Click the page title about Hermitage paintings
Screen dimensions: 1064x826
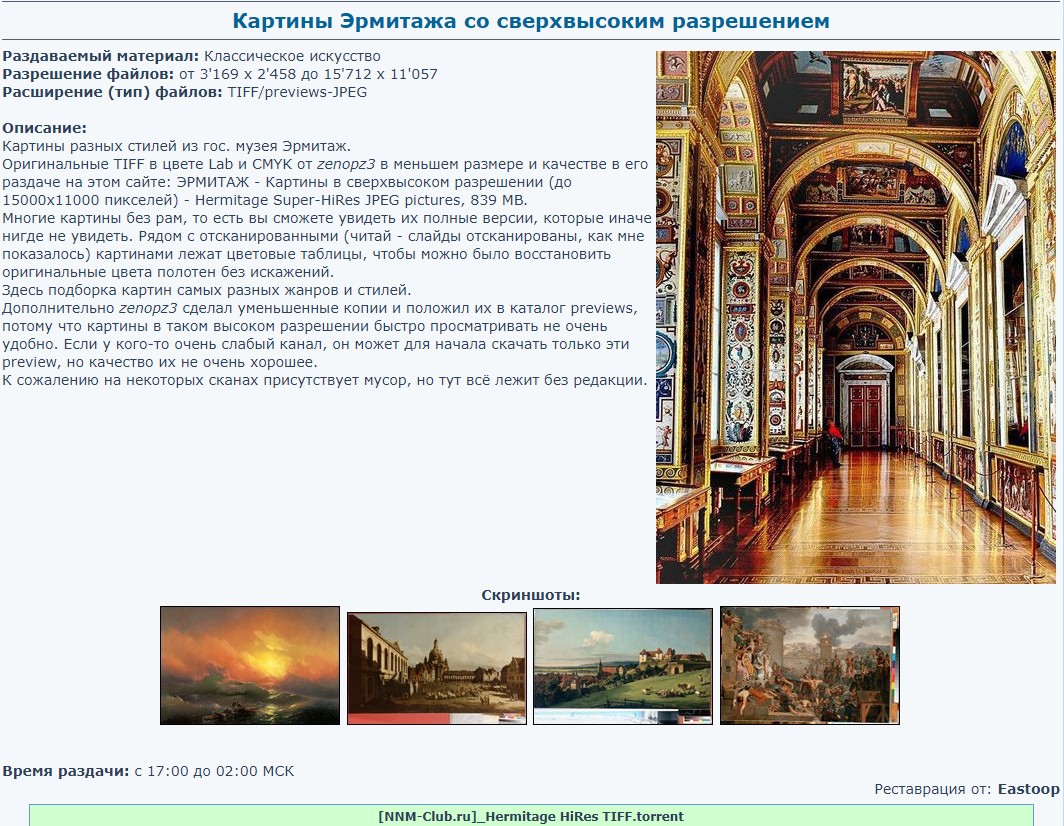point(531,21)
